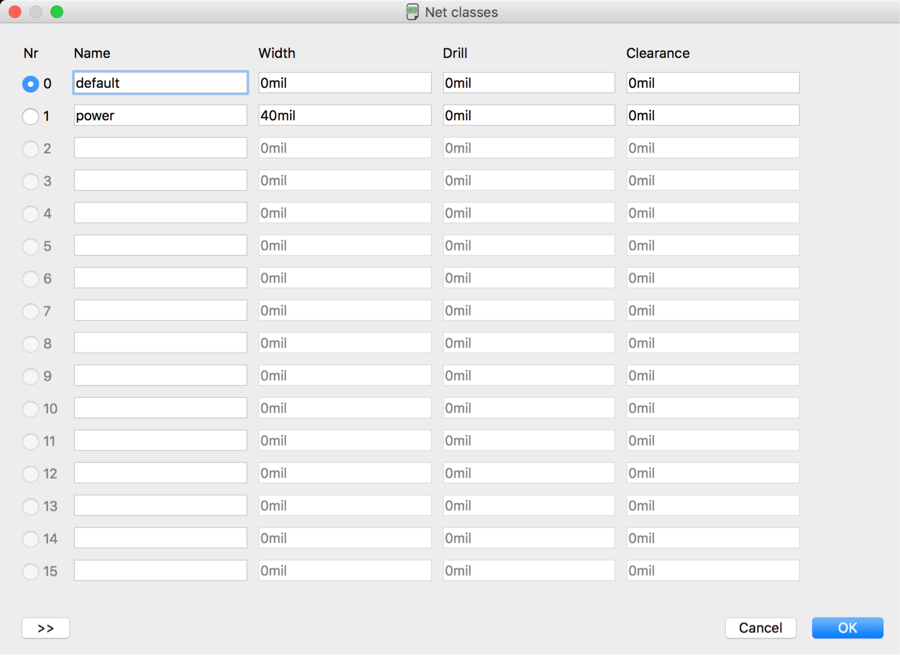This screenshot has height=655, width=900.
Task: Click the Name field of class 3
Action: click(x=161, y=180)
